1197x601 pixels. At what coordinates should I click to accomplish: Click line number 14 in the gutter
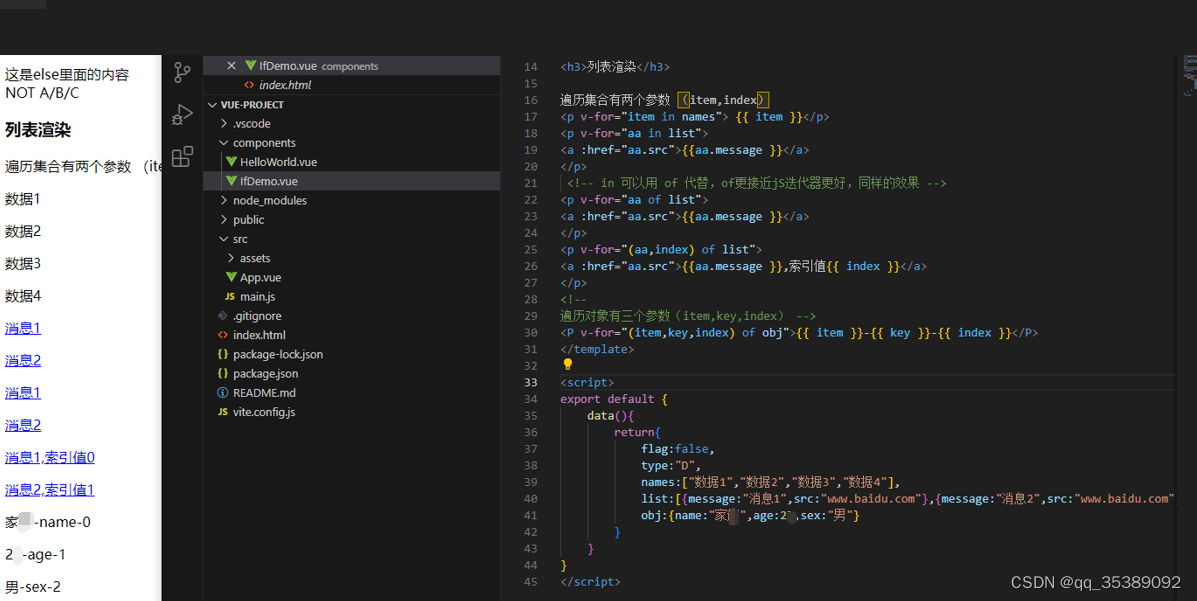click(531, 67)
